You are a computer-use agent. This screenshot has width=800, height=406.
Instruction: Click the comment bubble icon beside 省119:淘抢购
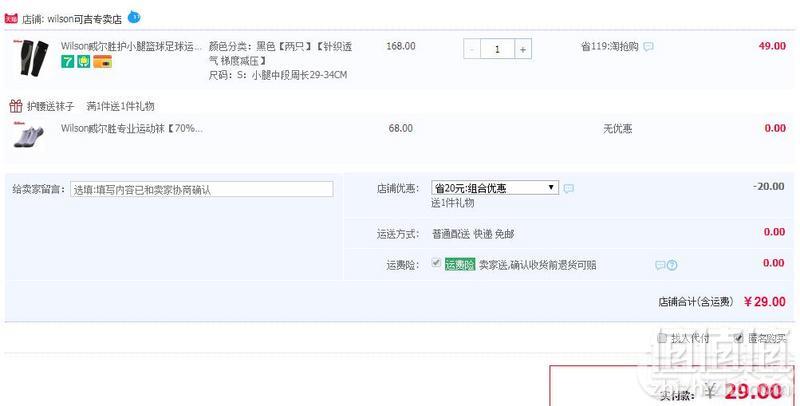(x=648, y=47)
